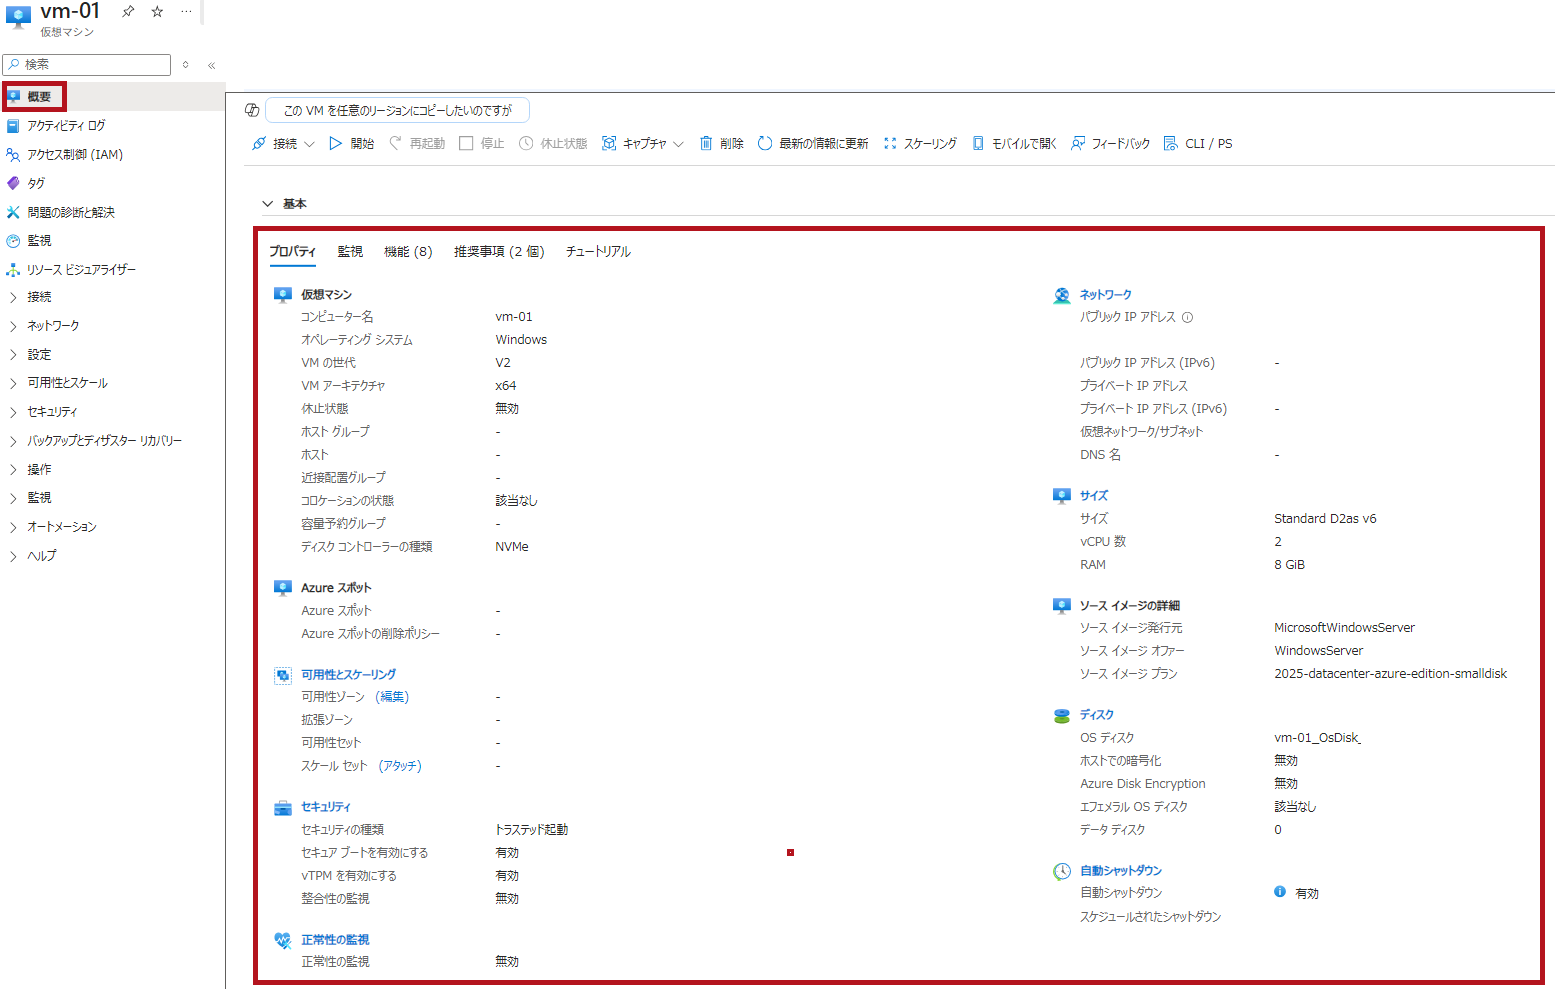Open the サイズ heading link
The image size is (1555, 989).
1094,496
